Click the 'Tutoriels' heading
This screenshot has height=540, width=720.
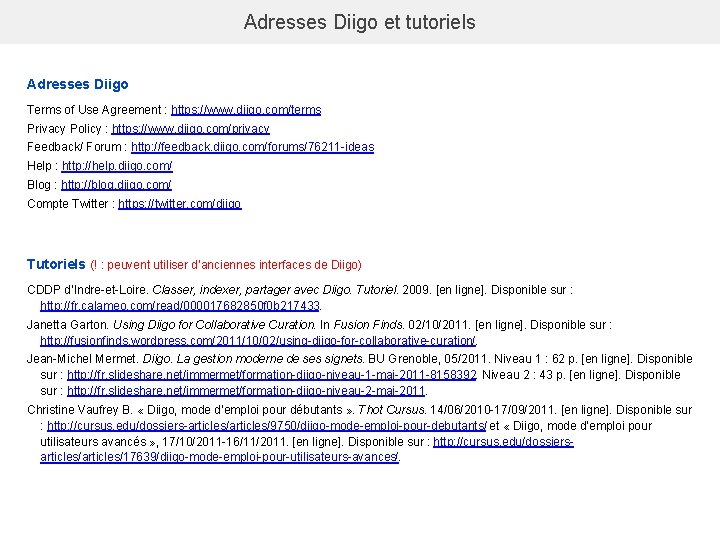click(x=56, y=264)
